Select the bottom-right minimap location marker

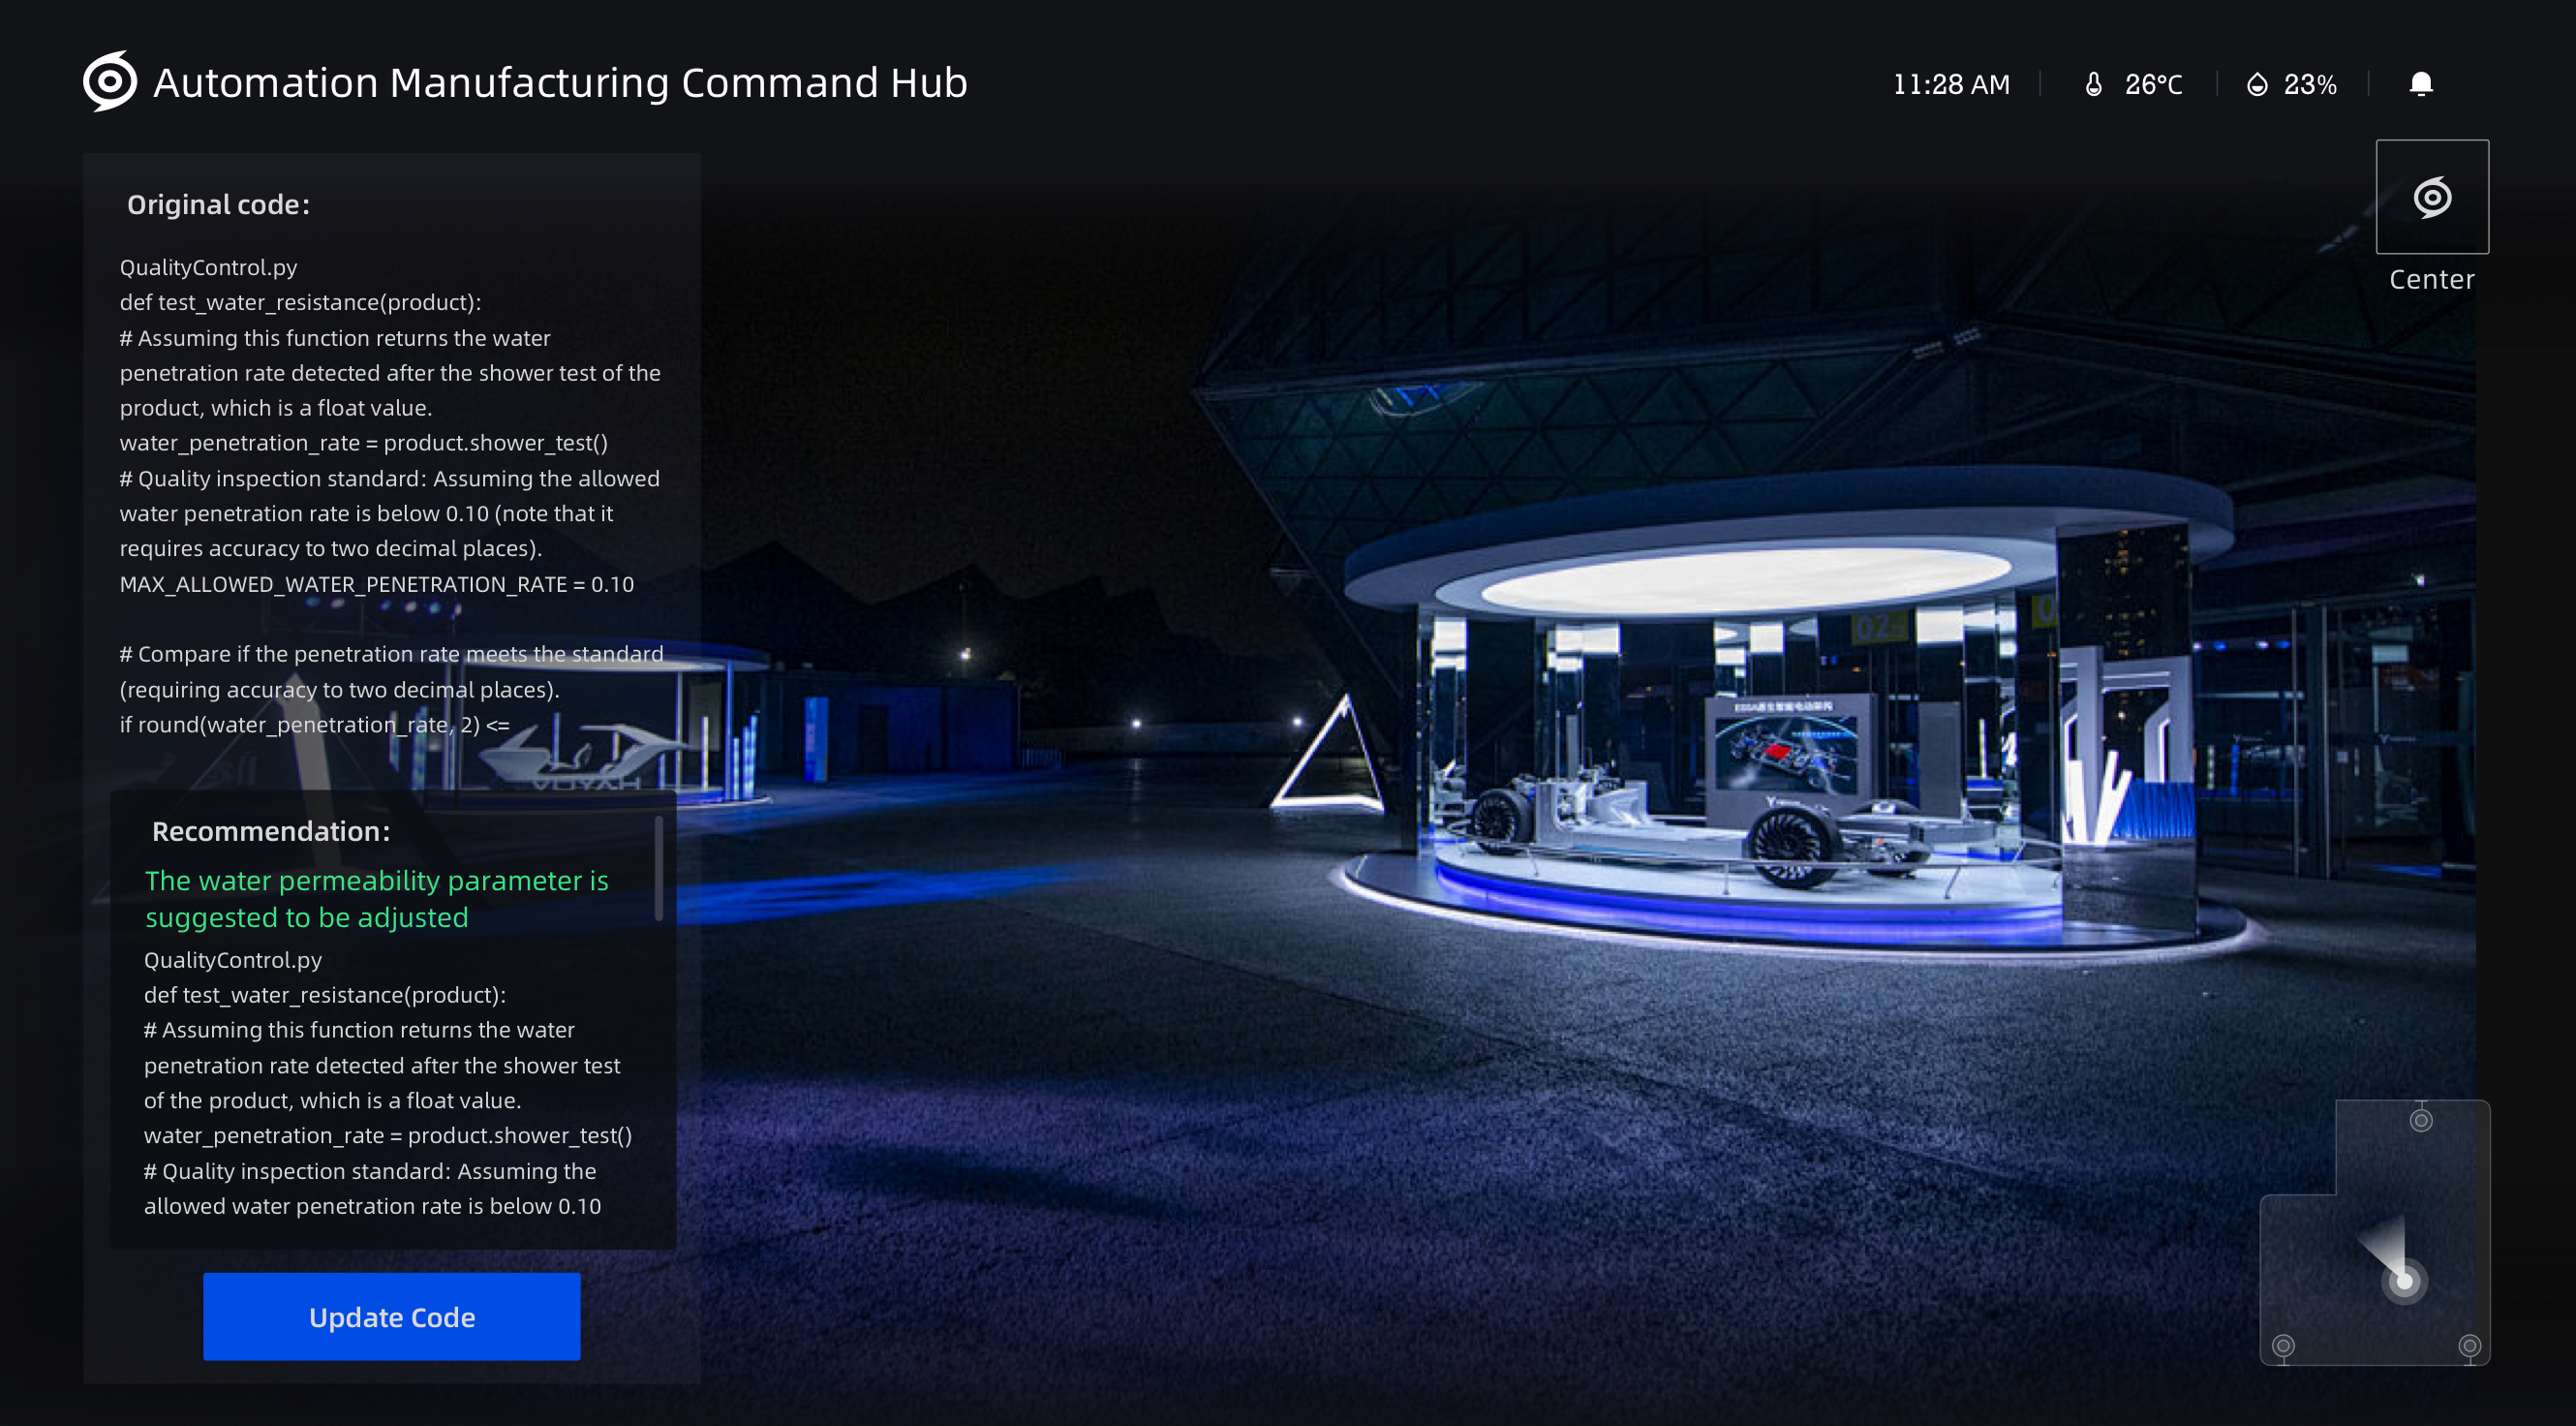(2469, 1345)
